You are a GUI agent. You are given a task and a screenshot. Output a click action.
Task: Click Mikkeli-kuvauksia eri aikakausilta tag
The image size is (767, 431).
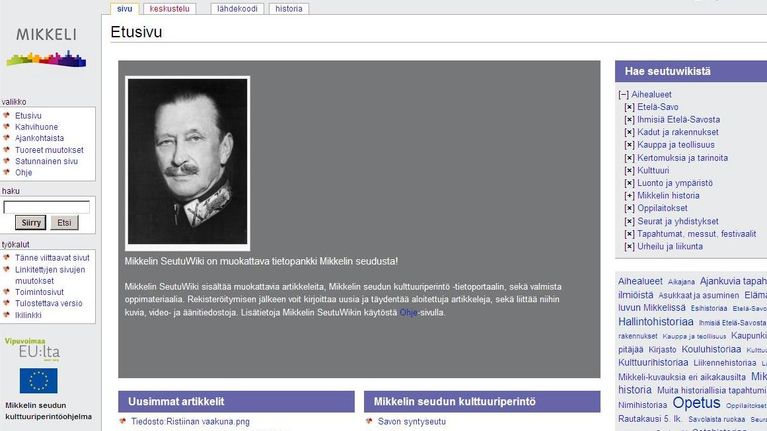682,377
